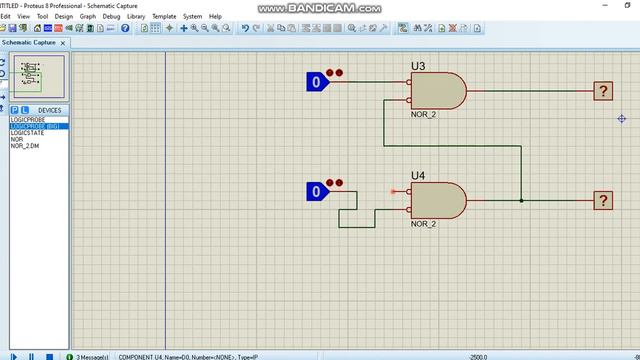Click the red PCB Layout toolbar icon
Screen dimensions: 640x360
tap(58, 28)
